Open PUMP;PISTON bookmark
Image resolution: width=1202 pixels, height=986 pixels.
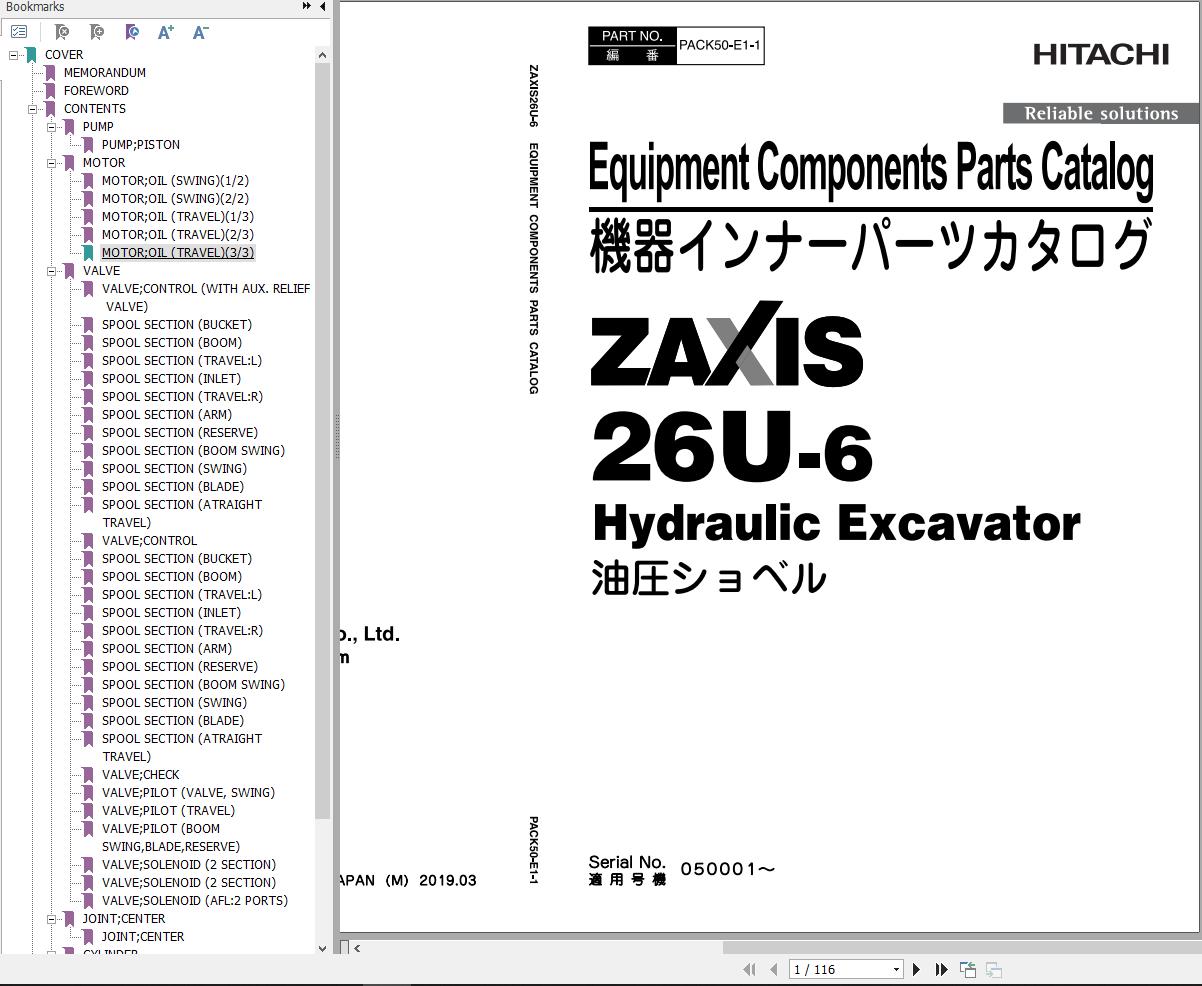coord(141,145)
